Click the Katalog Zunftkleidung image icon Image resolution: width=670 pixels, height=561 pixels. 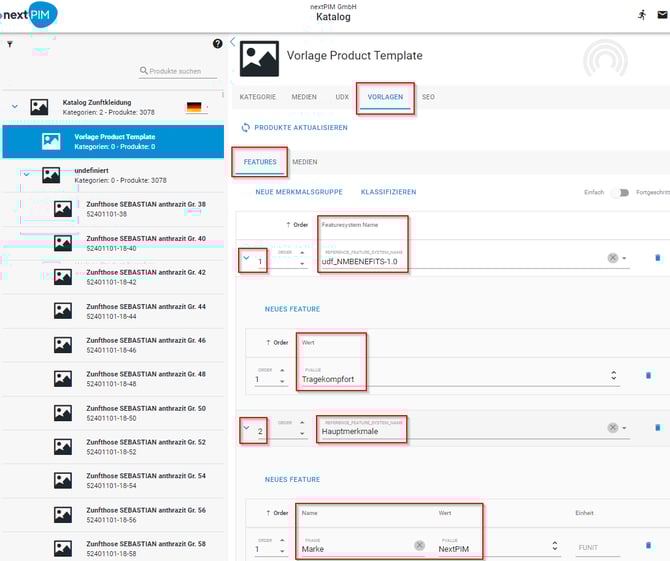[39, 107]
